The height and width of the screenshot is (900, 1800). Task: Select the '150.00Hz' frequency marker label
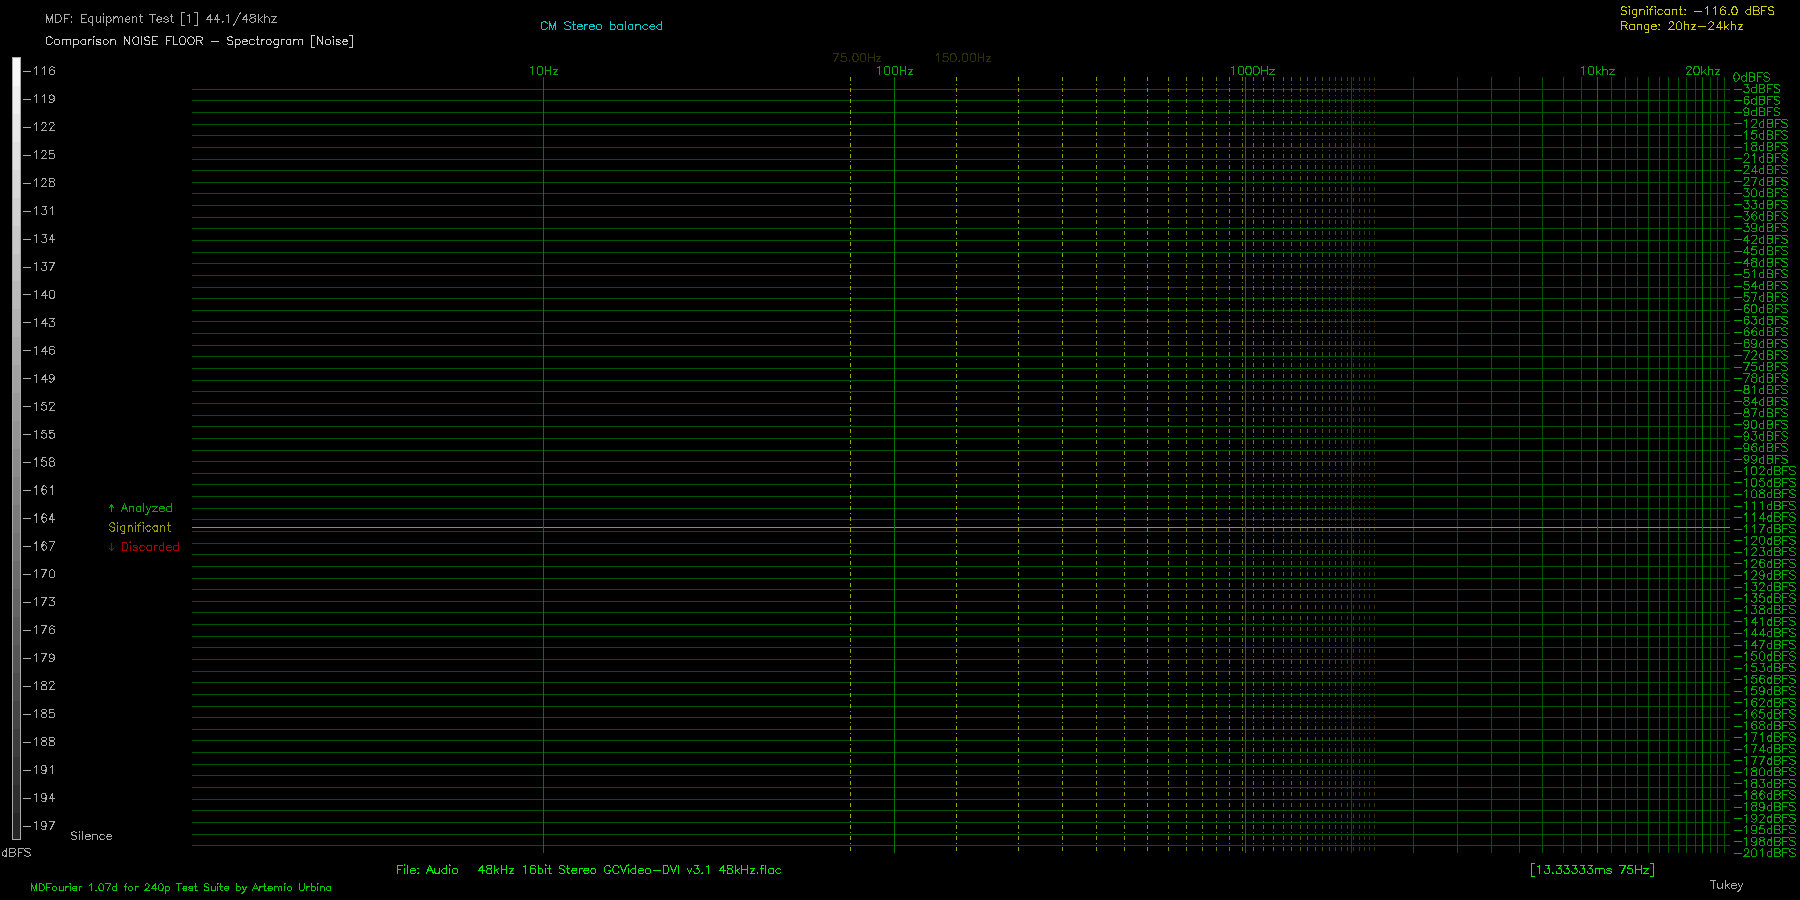coord(963,58)
